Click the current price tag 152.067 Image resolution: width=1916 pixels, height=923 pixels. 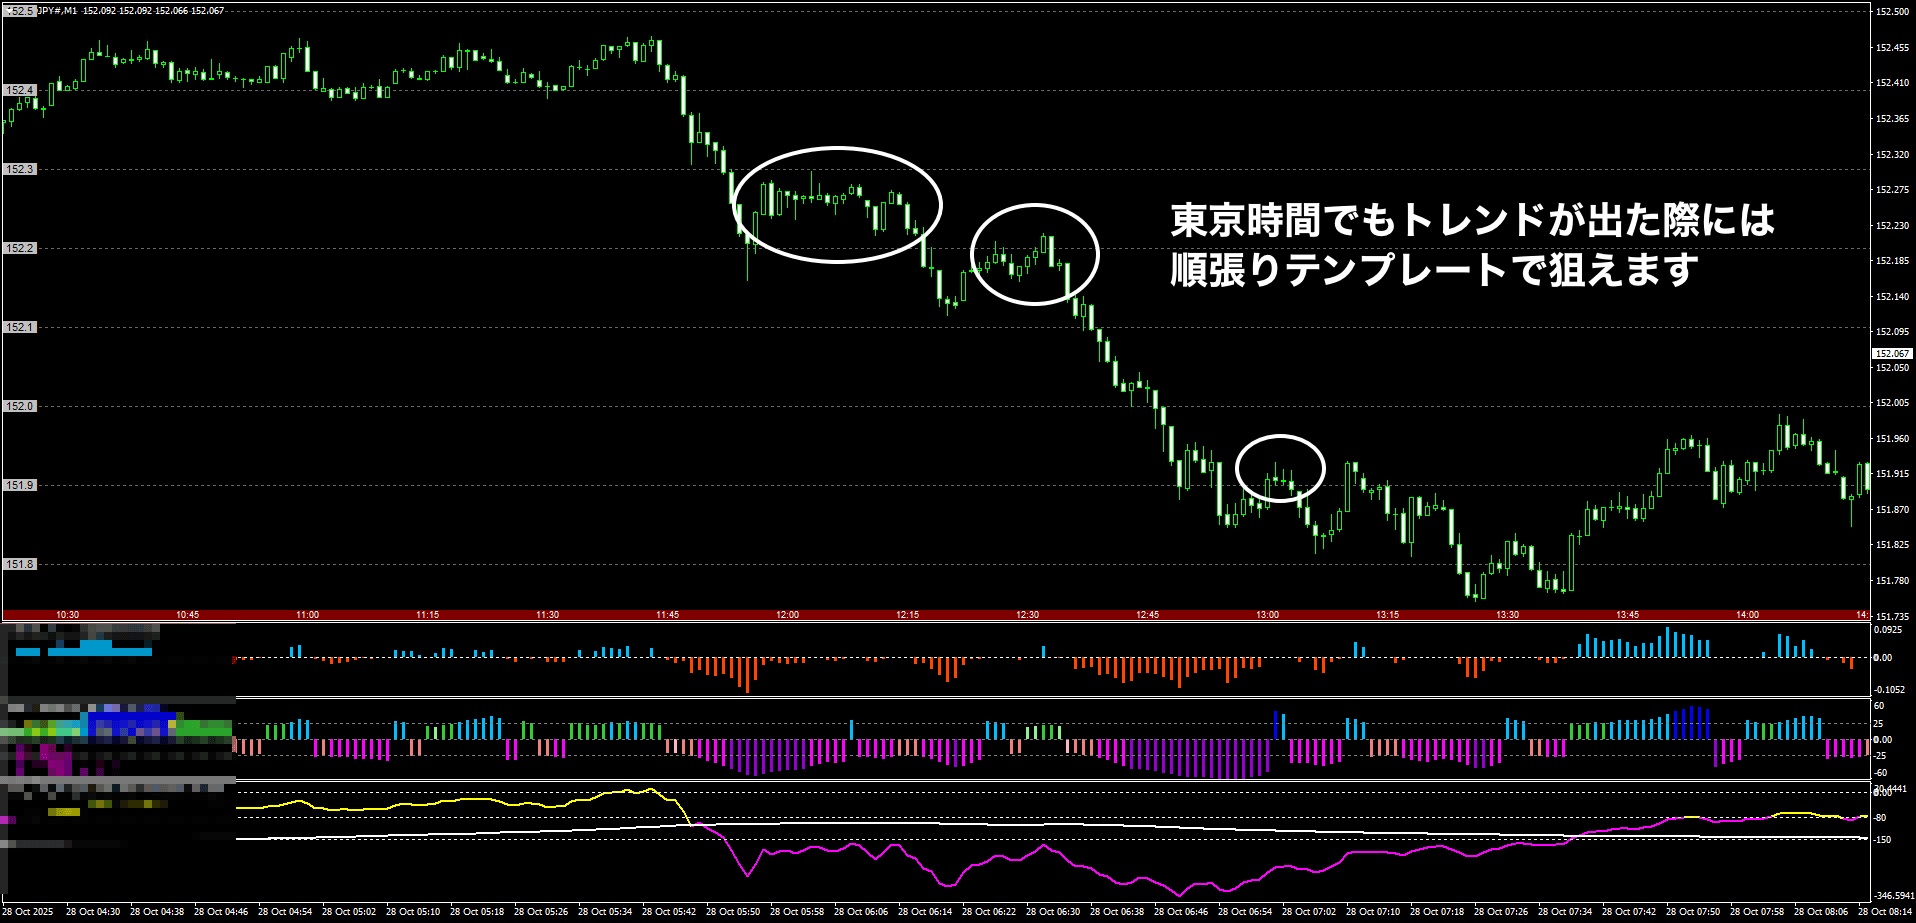coord(1891,354)
